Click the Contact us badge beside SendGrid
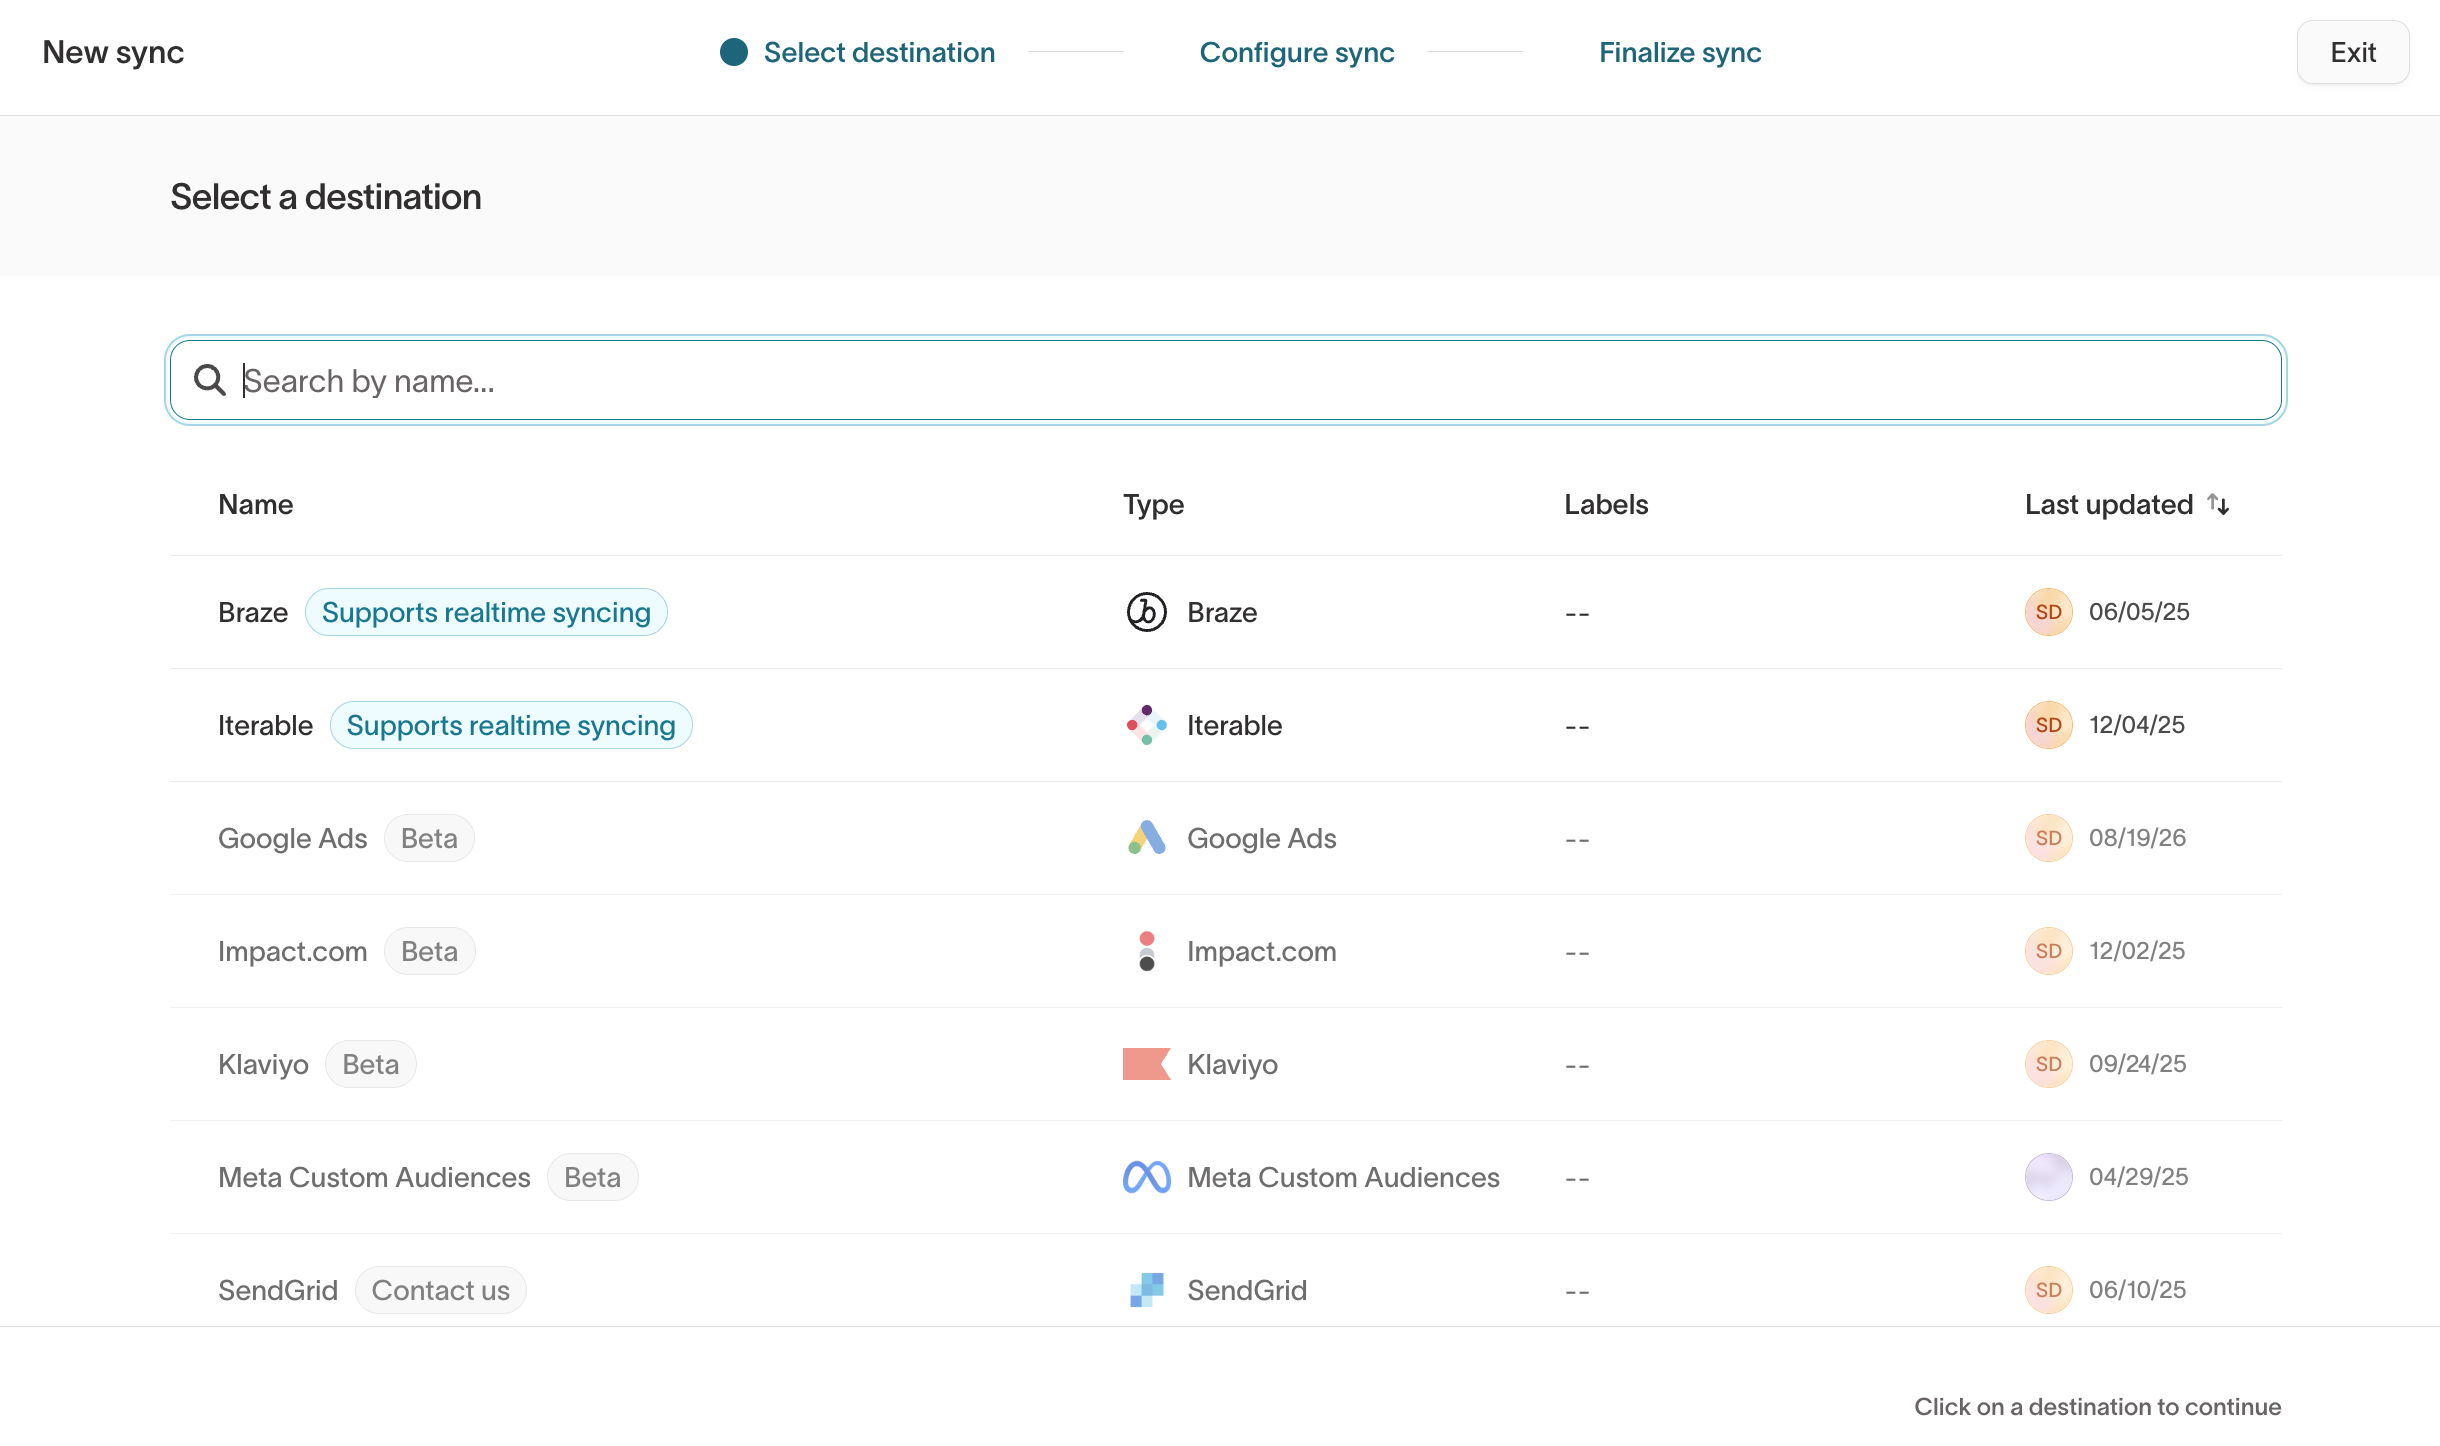The height and width of the screenshot is (1446, 2440). tap(441, 1290)
